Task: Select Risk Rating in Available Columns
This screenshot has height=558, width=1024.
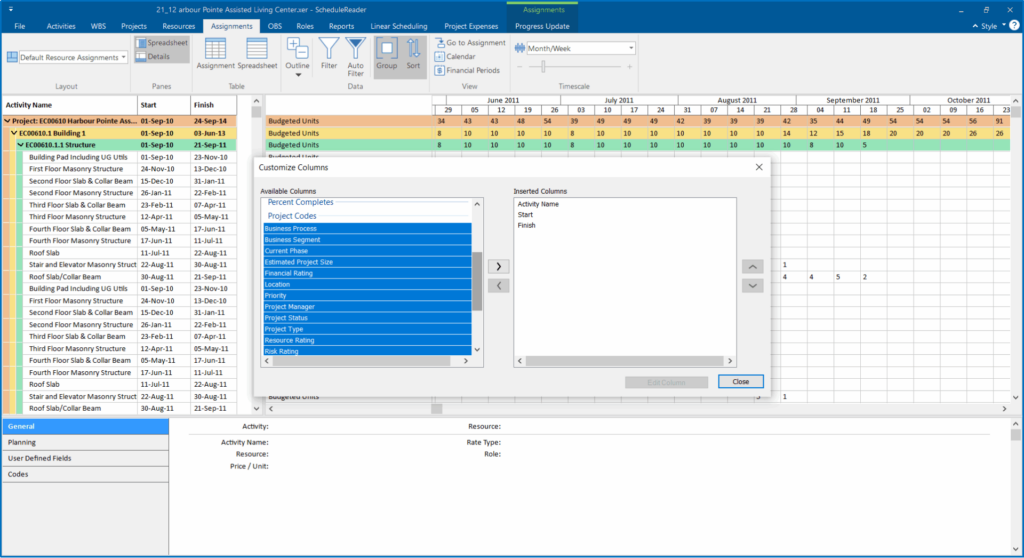Action: pyautogui.click(x=367, y=351)
